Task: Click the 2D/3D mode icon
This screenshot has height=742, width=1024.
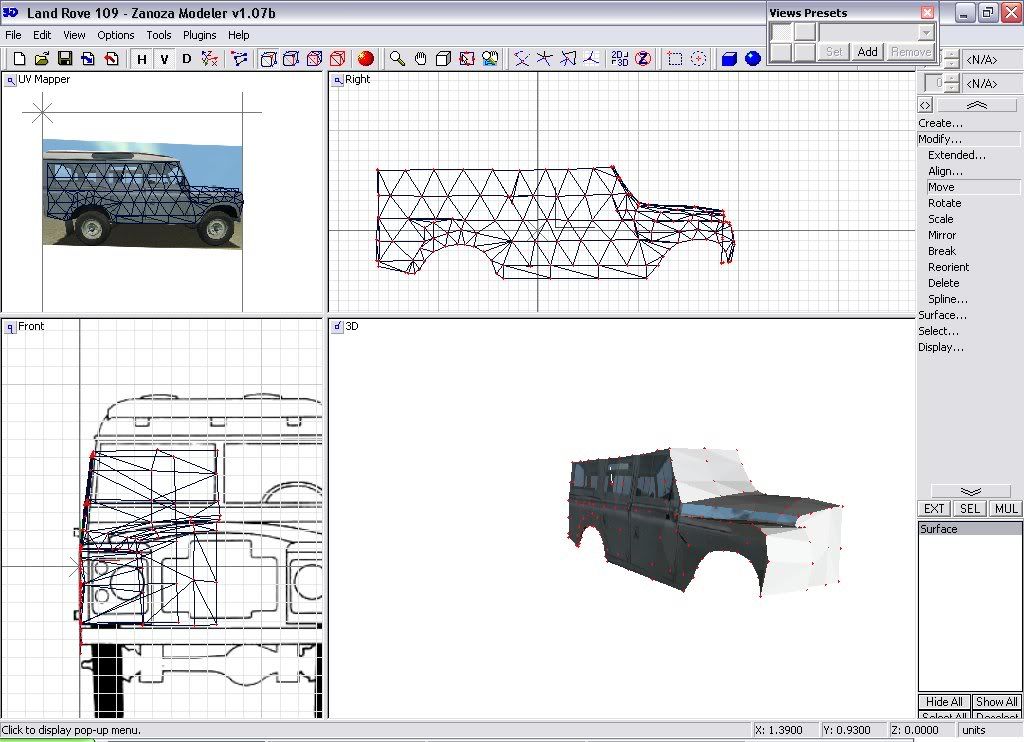Action: [620, 59]
